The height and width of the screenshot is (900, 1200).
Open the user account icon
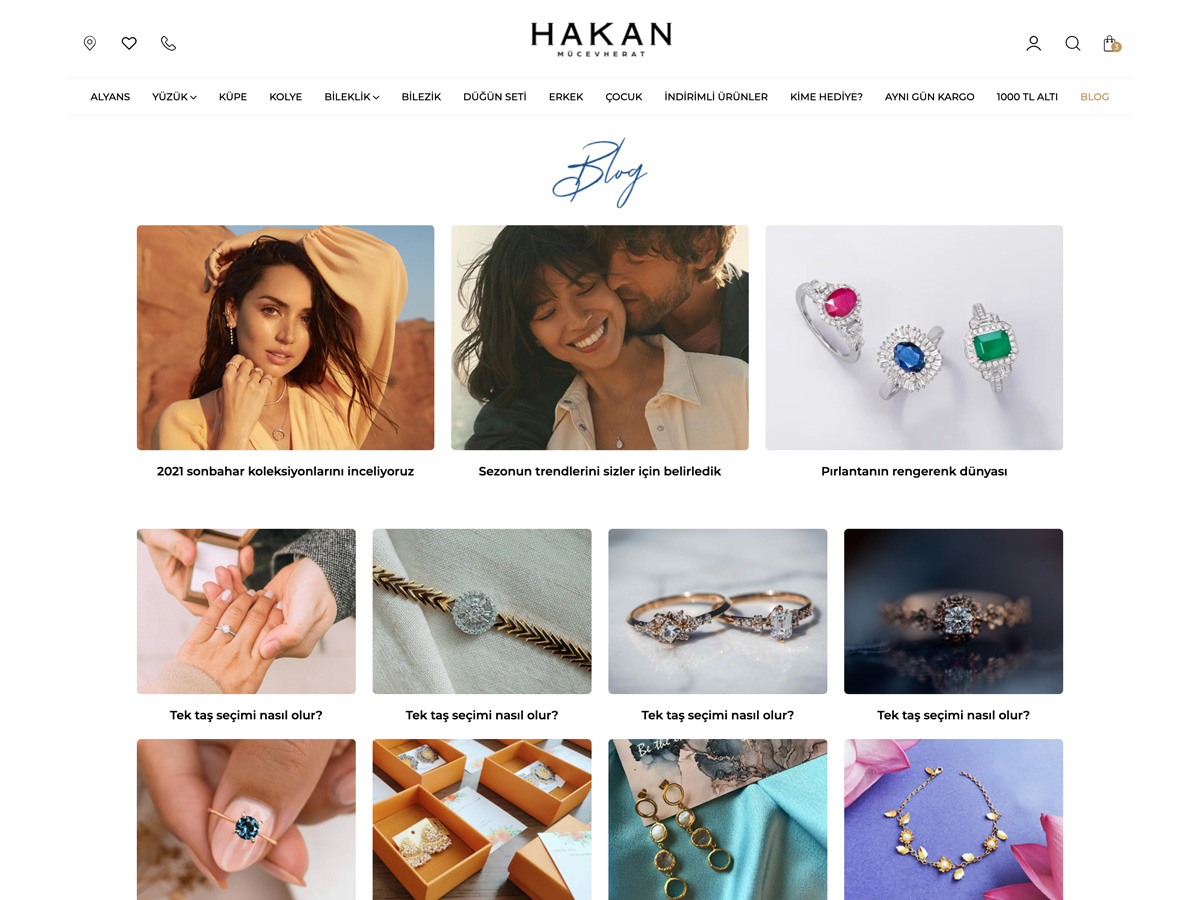point(1033,43)
